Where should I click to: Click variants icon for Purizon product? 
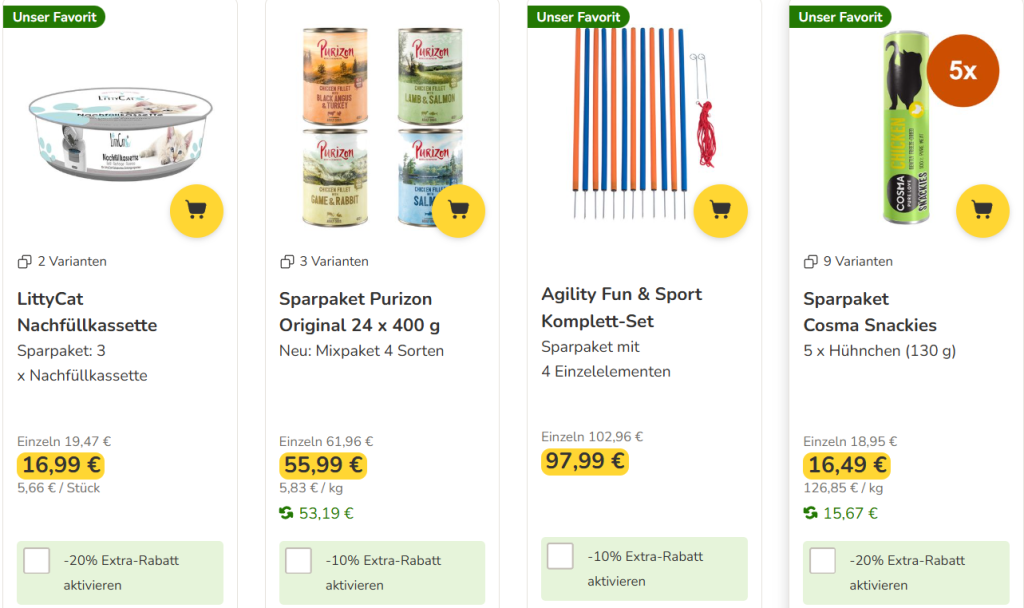point(287,262)
